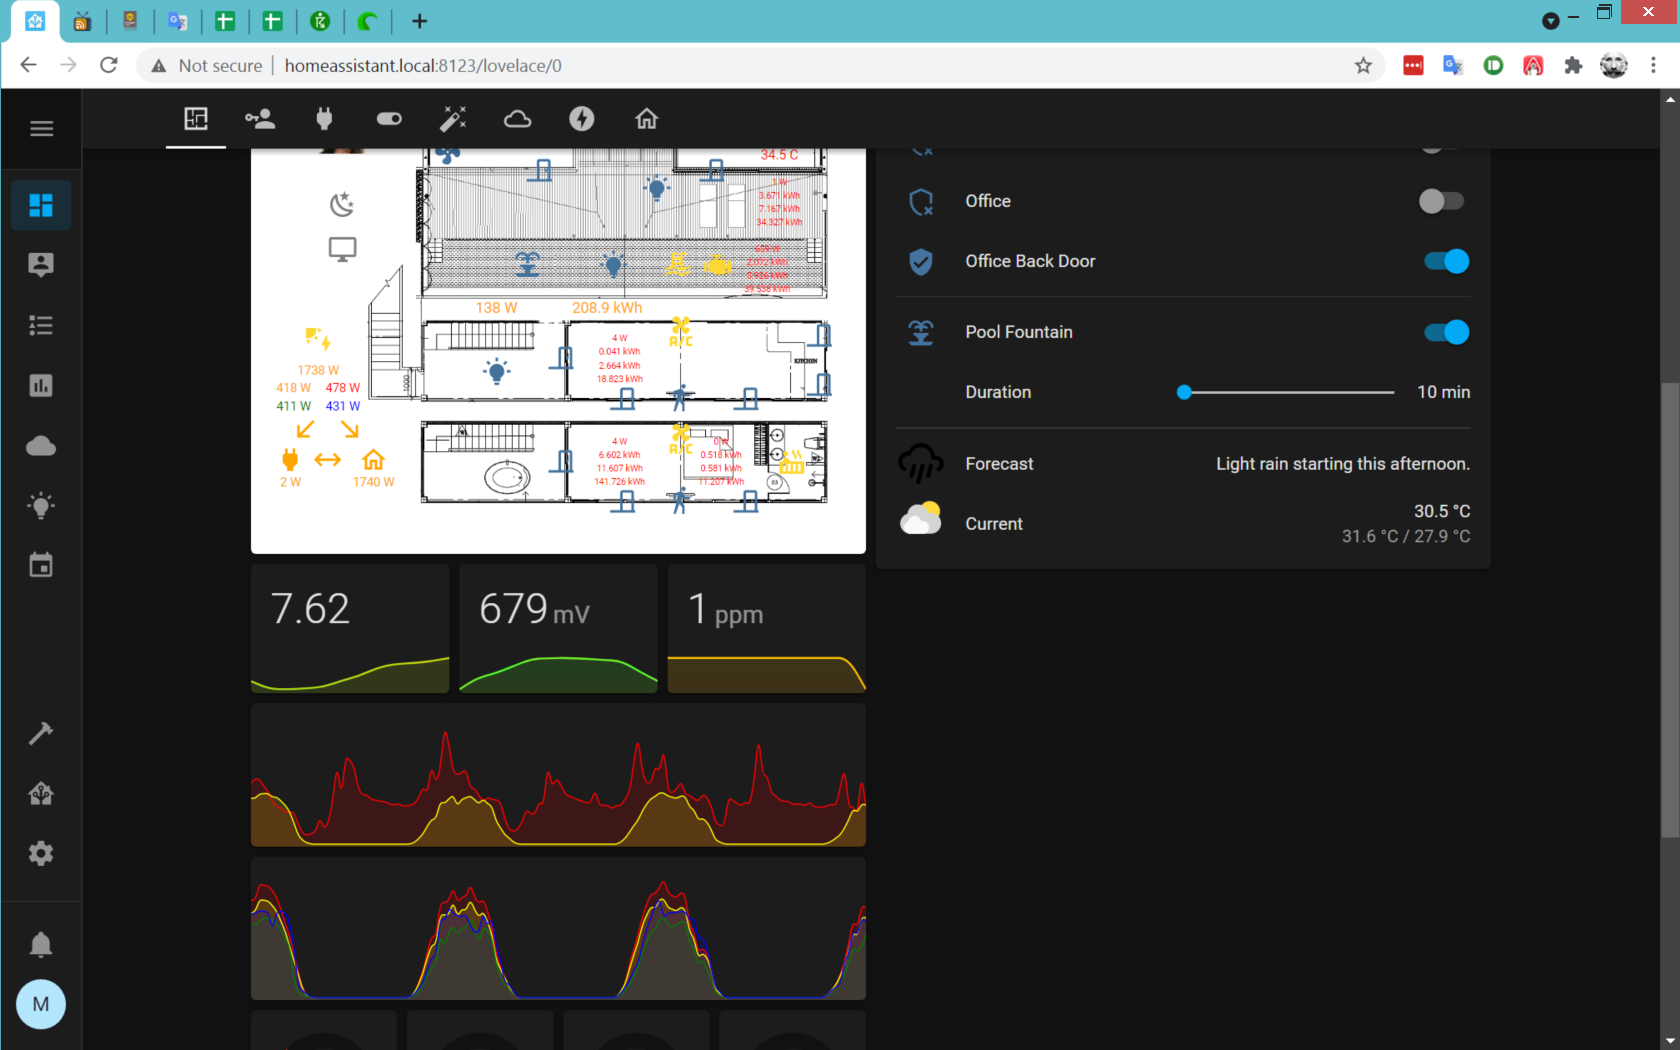The image size is (1680, 1050).
Task: Toggle the deck lightbulb on upper floorplan
Action: point(656,188)
